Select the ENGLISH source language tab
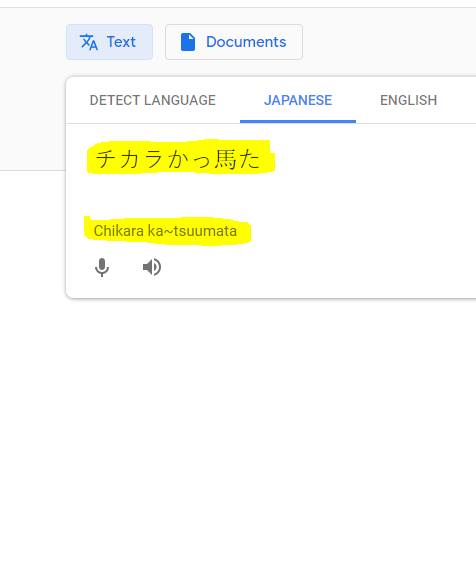476x584 pixels. tap(409, 100)
